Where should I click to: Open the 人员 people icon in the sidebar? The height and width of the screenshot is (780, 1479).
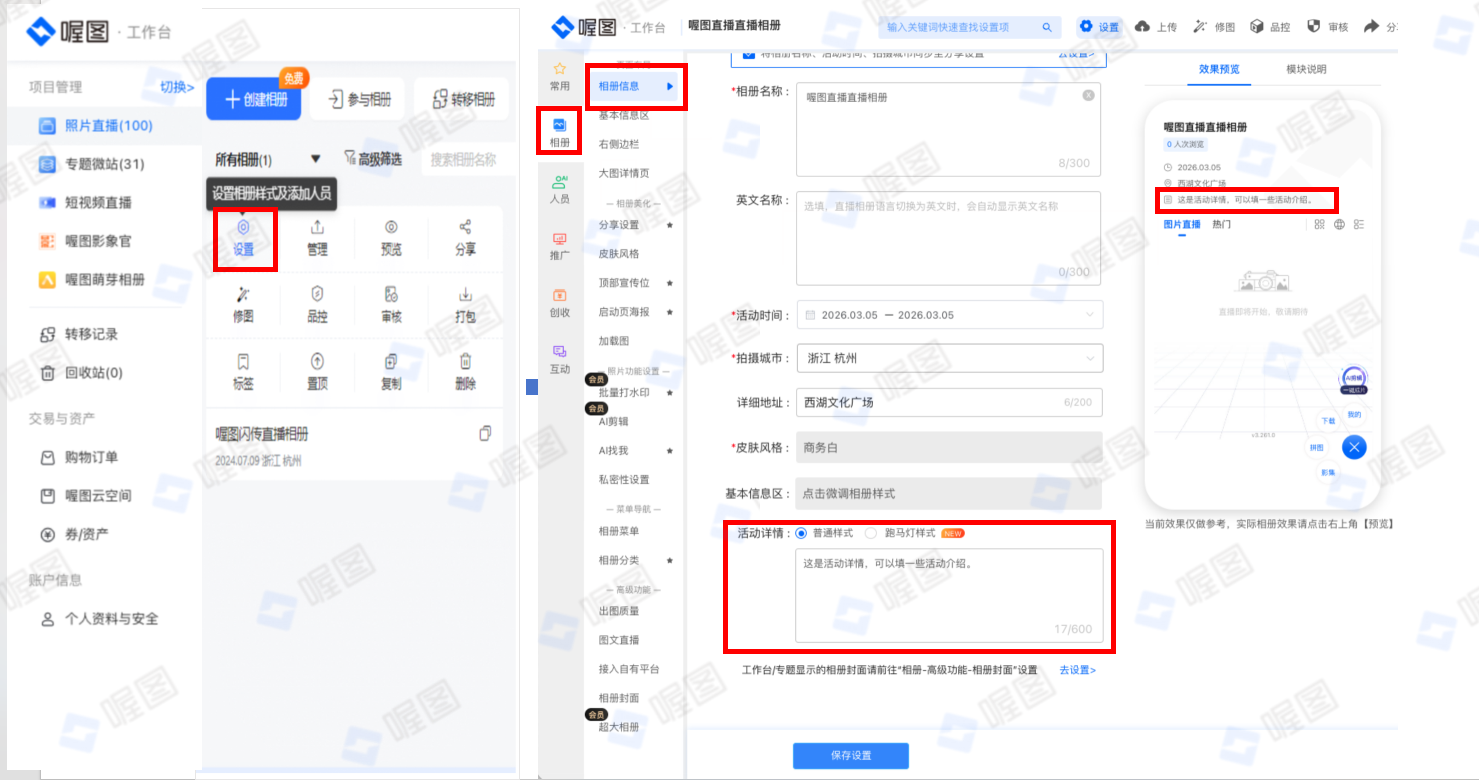click(559, 182)
